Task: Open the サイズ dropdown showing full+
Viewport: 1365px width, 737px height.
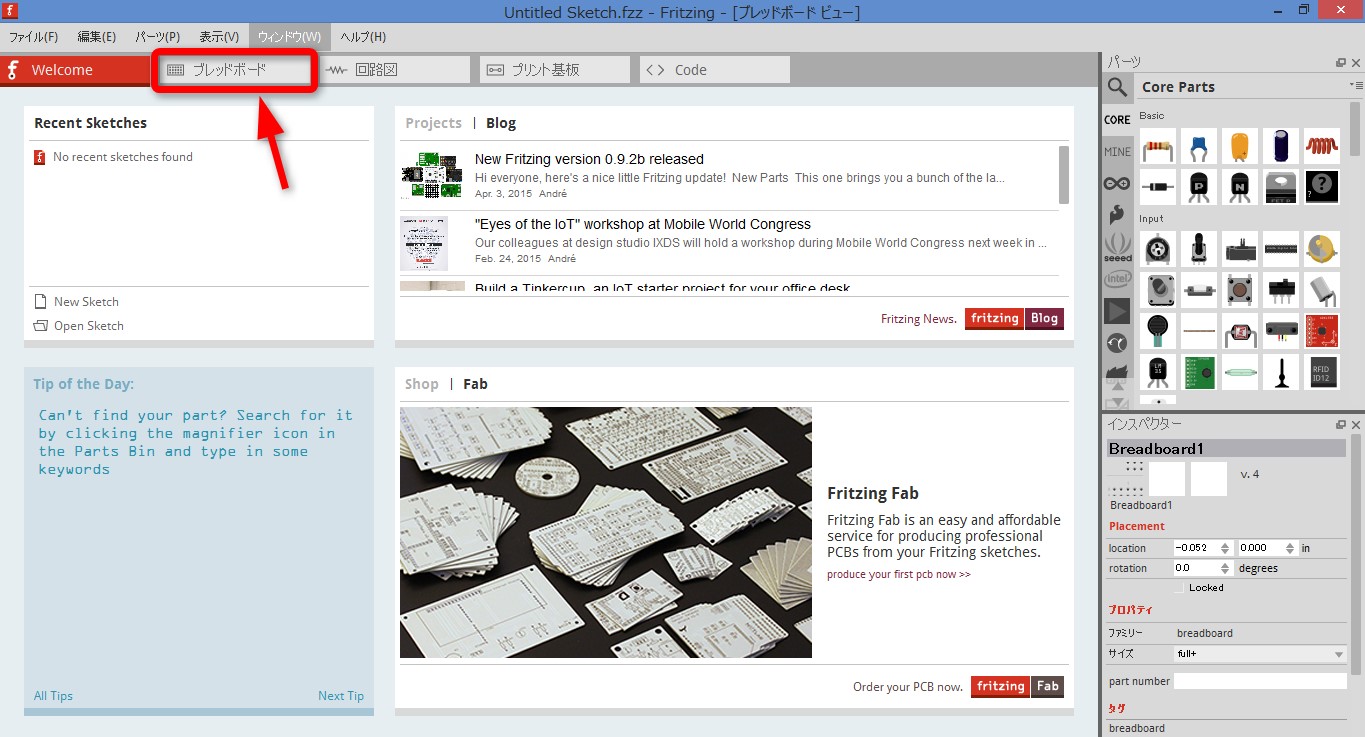Action: [1260, 654]
